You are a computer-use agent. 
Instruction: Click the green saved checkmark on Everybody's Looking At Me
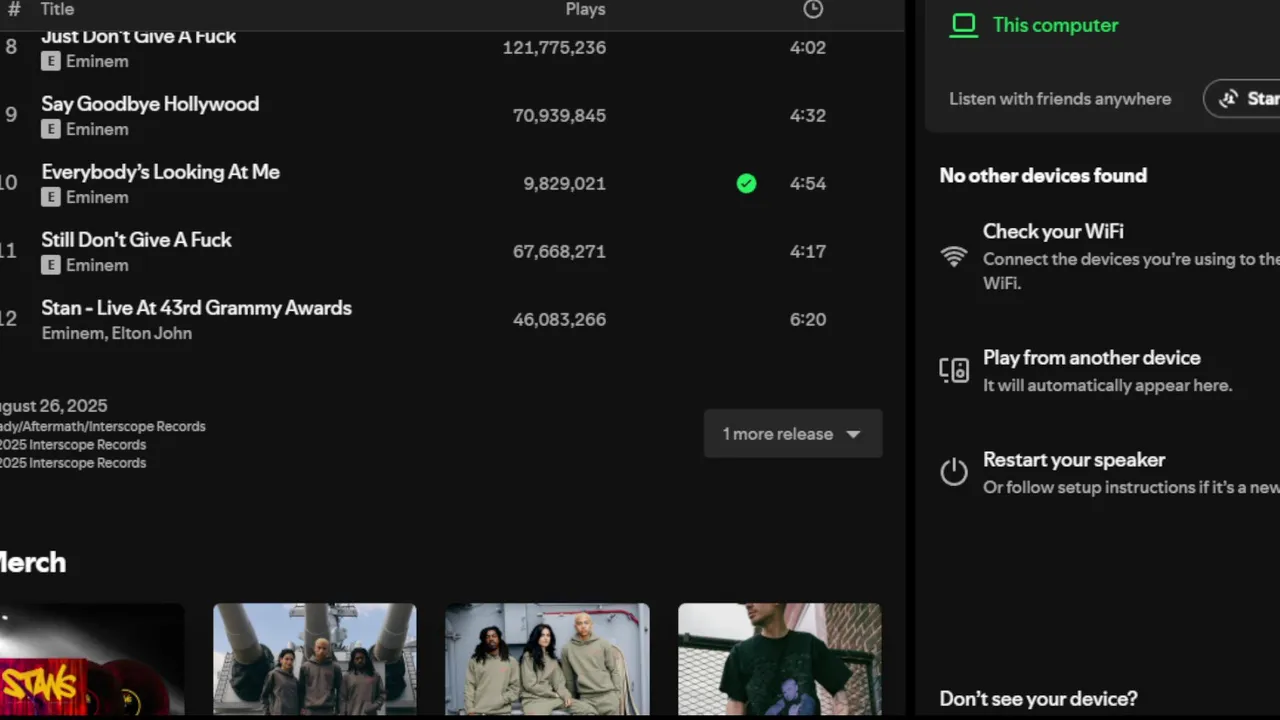746,183
